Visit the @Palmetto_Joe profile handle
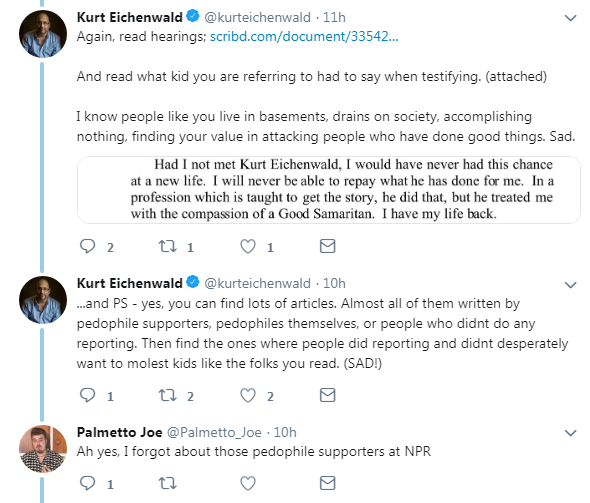The width and height of the screenshot is (590, 503). [x=214, y=432]
